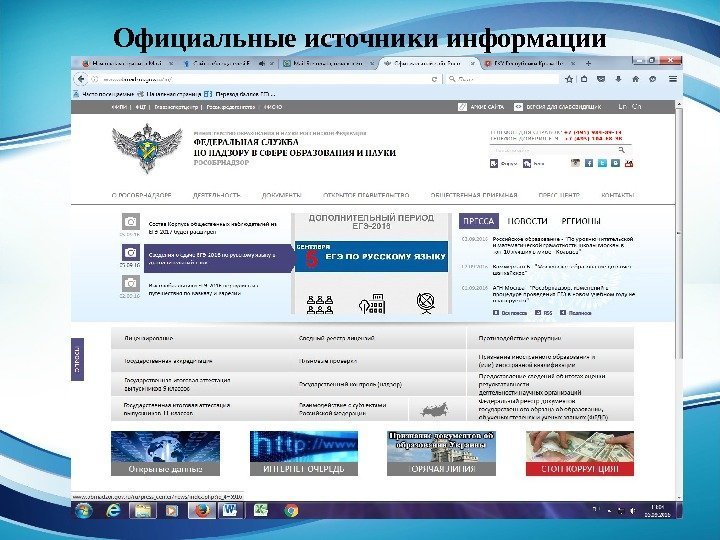This screenshot has height=540, width=720.
Task: Open the Firefox downloads arrow icon
Action: click(618, 79)
